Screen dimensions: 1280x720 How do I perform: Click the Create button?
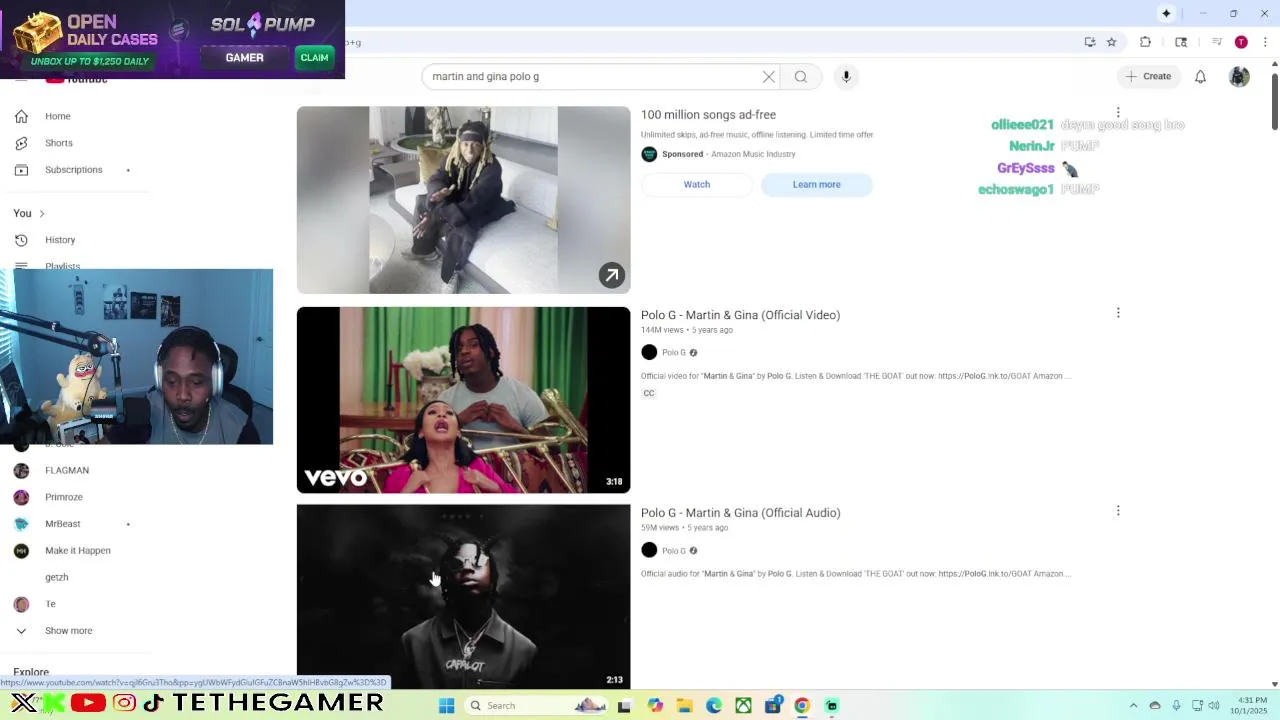click(x=1147, y=77)
